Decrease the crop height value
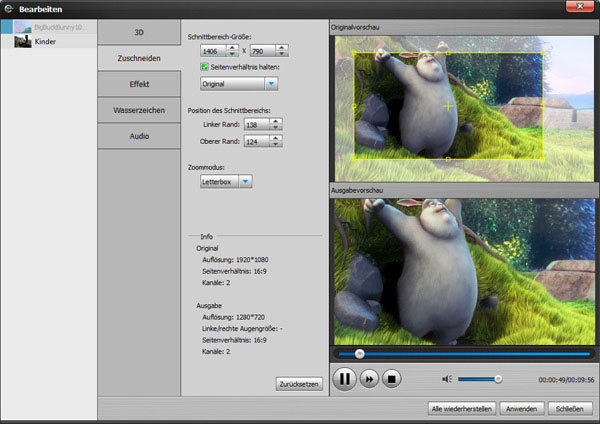 (x=282, y=54)
